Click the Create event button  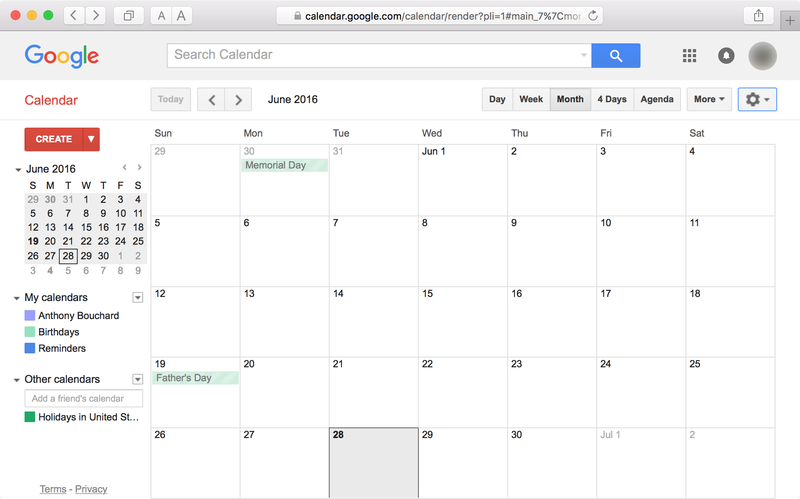(x=54, y=139)
